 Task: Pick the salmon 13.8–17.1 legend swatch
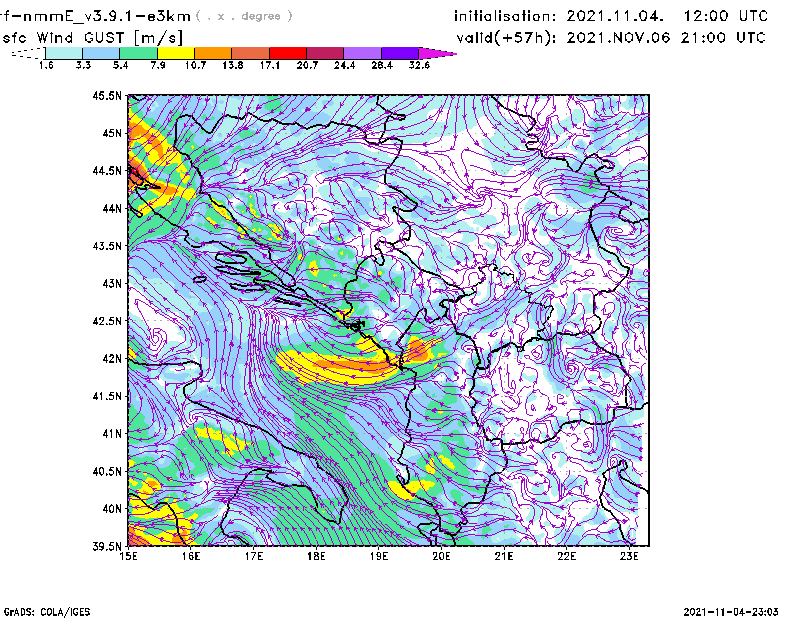[x=251, y=53]
